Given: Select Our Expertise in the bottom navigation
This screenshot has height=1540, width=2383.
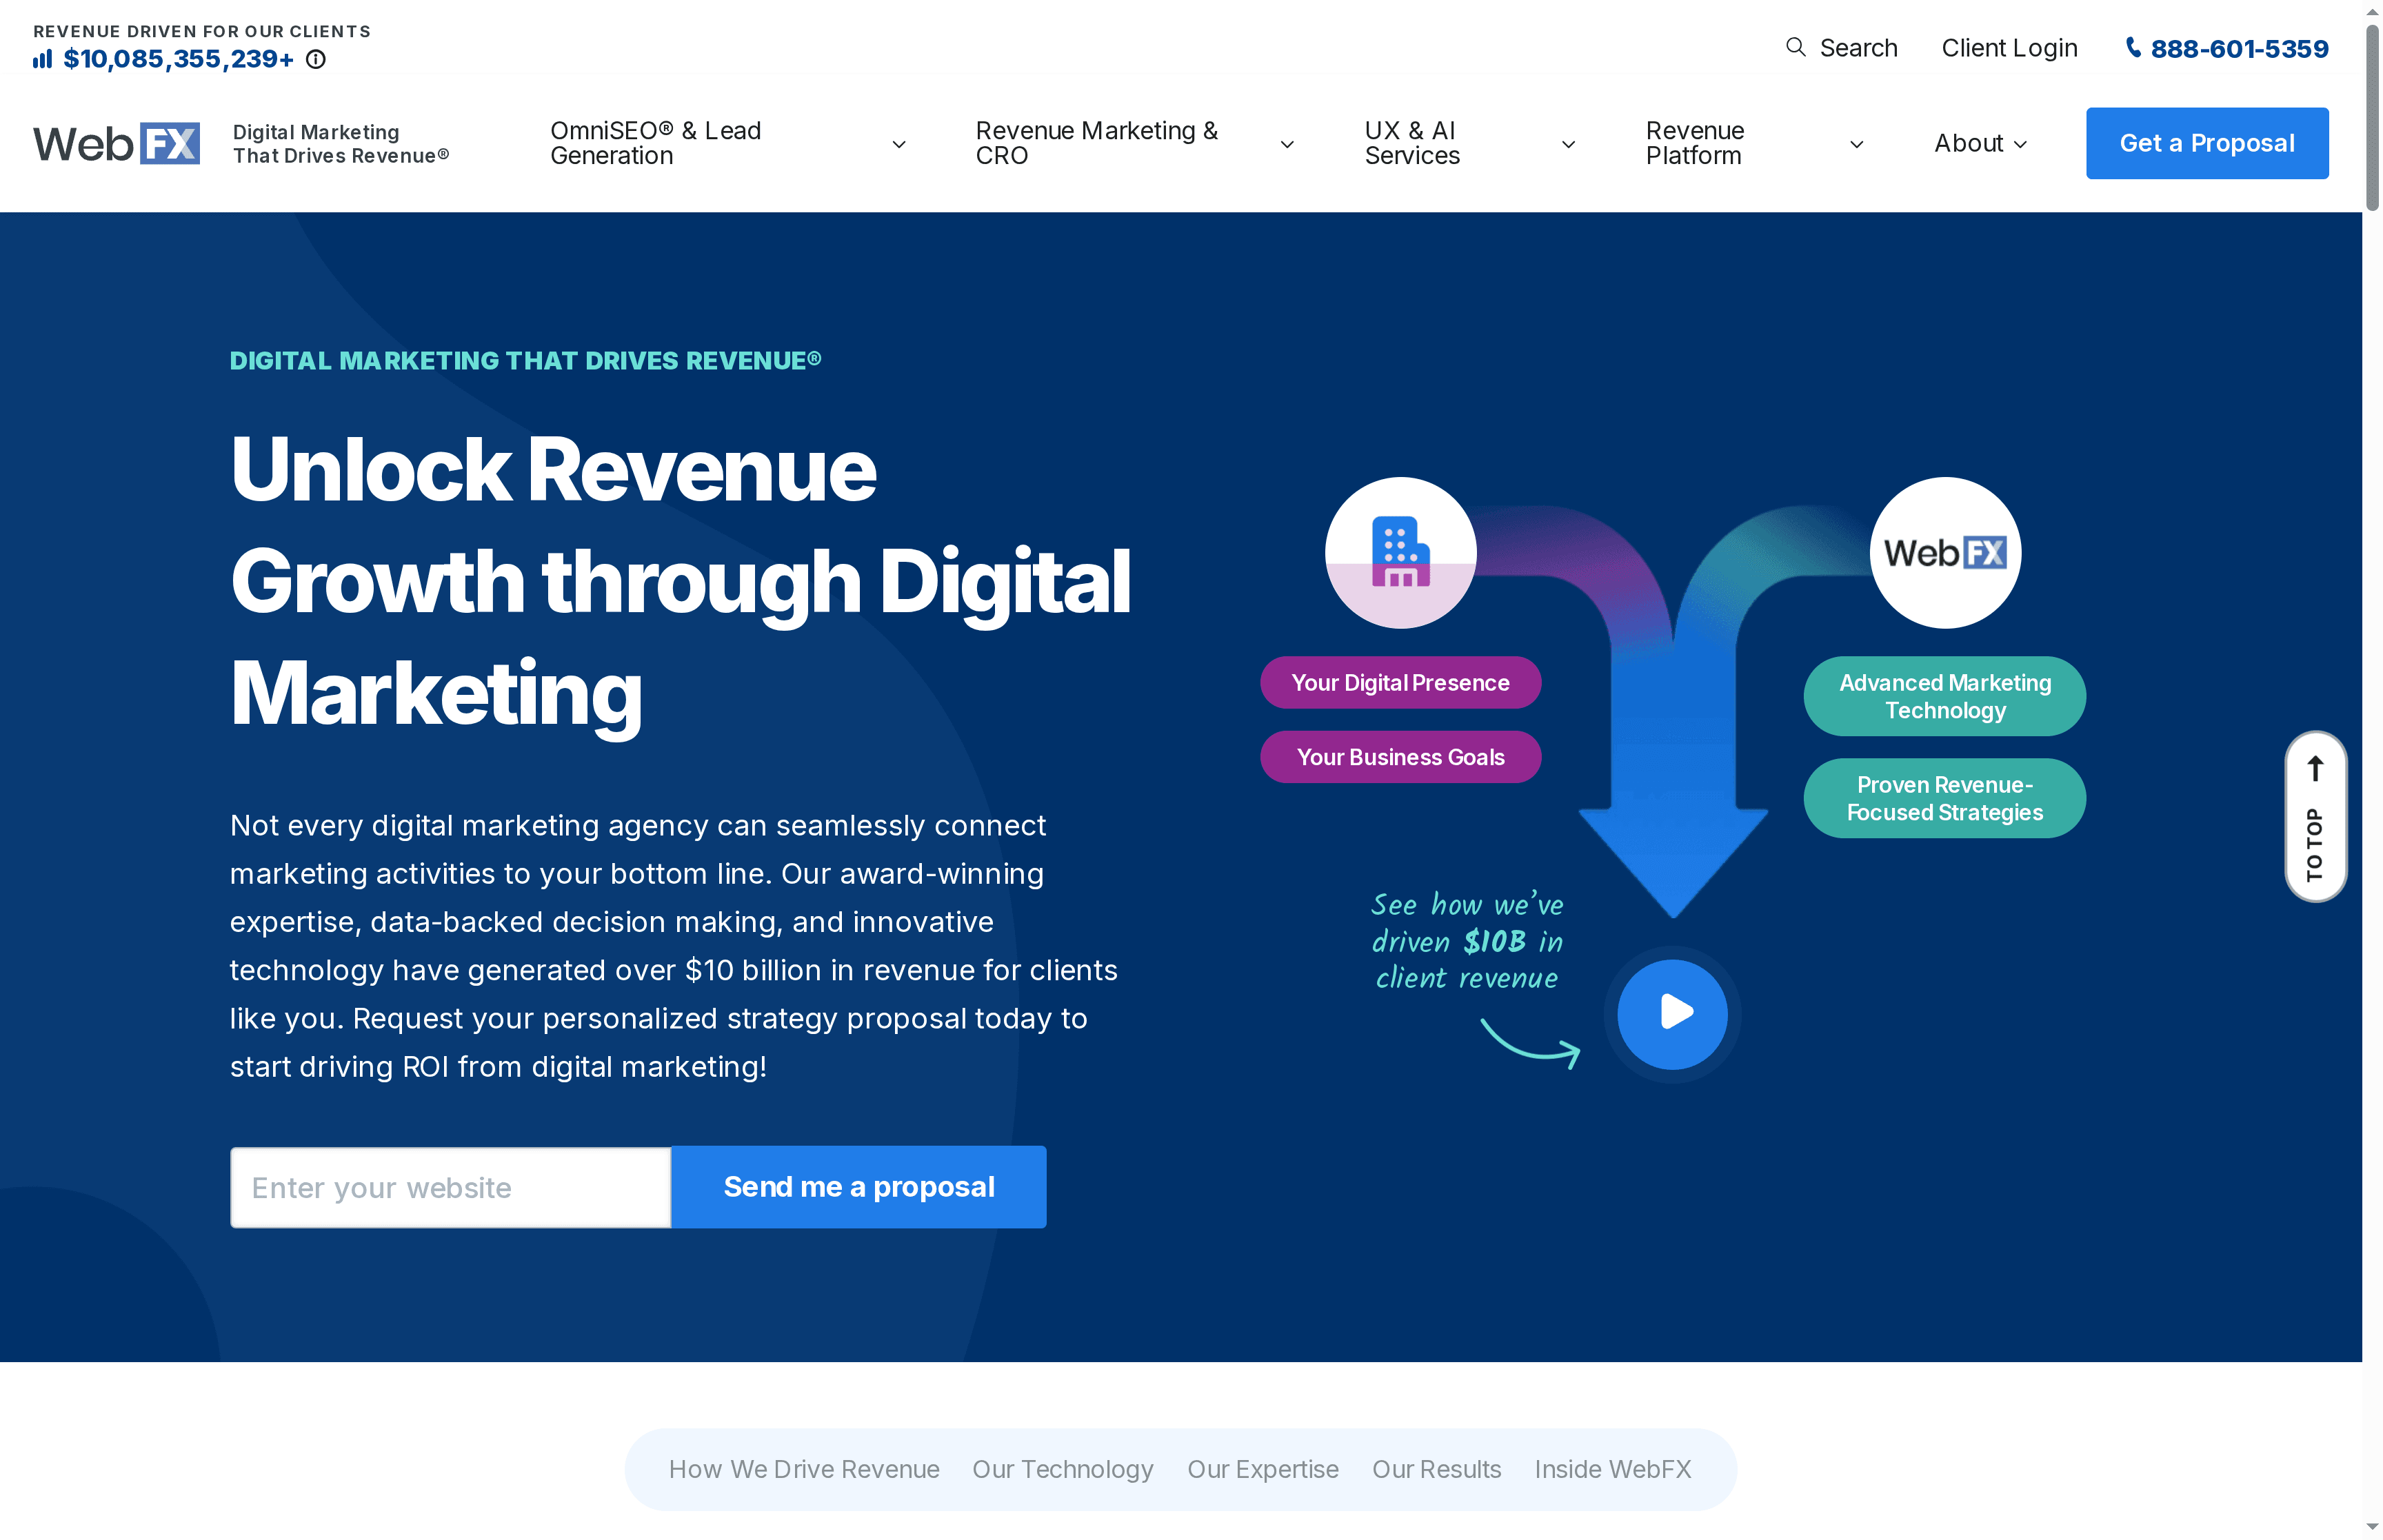Looking at the screenshot, I should (x=1263, y=1469).
